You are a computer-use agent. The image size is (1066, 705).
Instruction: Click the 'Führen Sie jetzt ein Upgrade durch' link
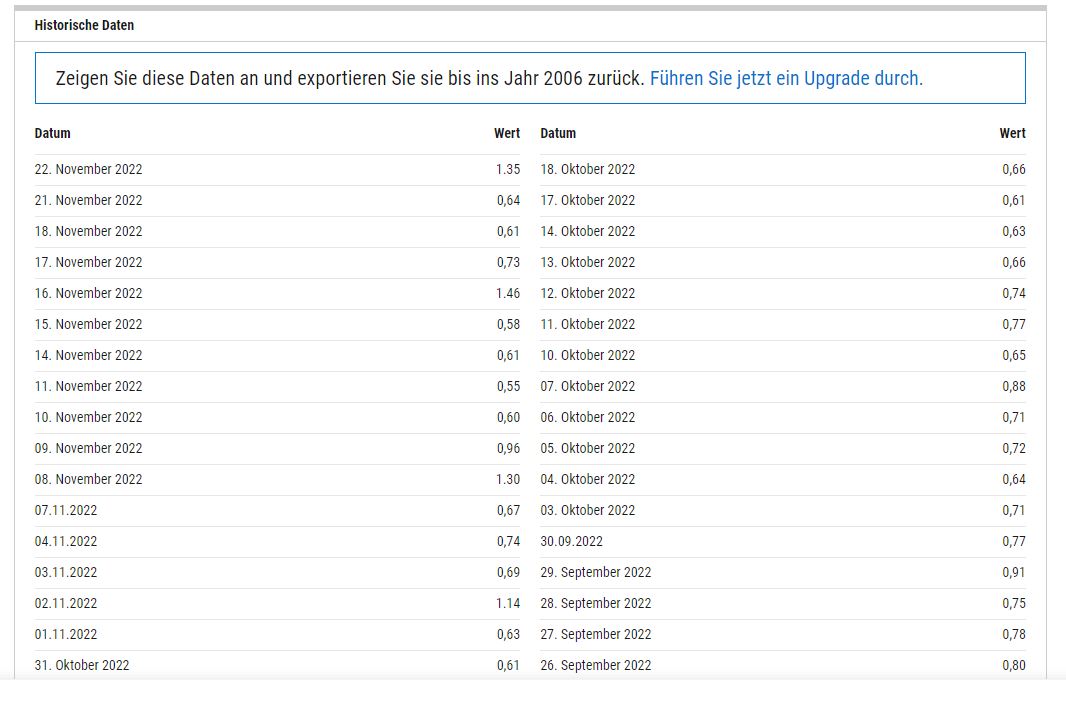(x=786, y=78)
